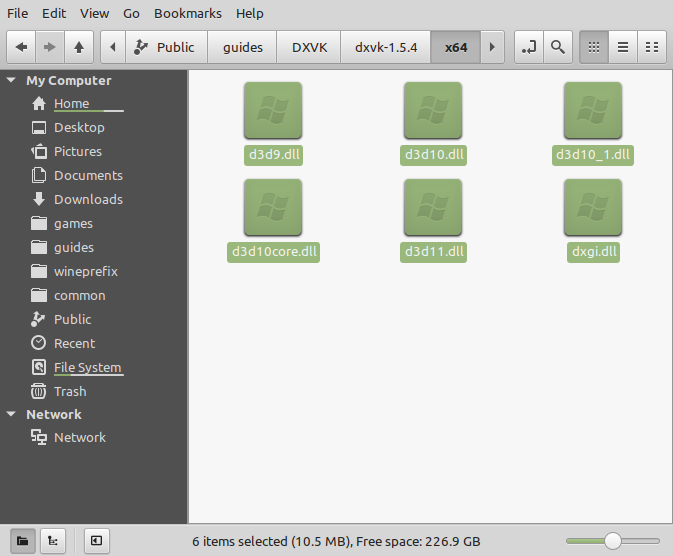Open the Help menu
This screenshot has height=556, width=673.
click(250, 14)
